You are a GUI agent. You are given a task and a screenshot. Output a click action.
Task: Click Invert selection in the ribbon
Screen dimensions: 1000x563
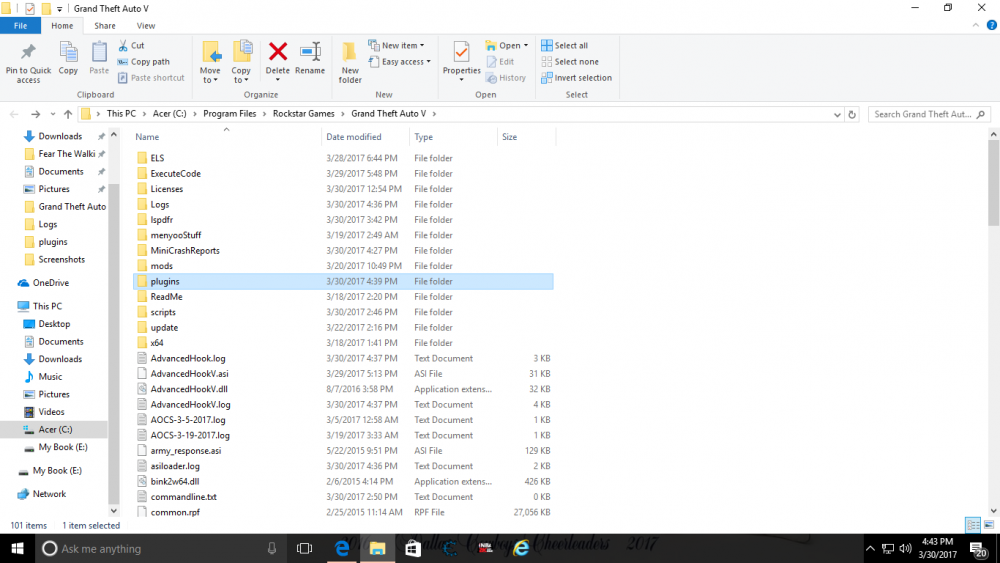576,78
